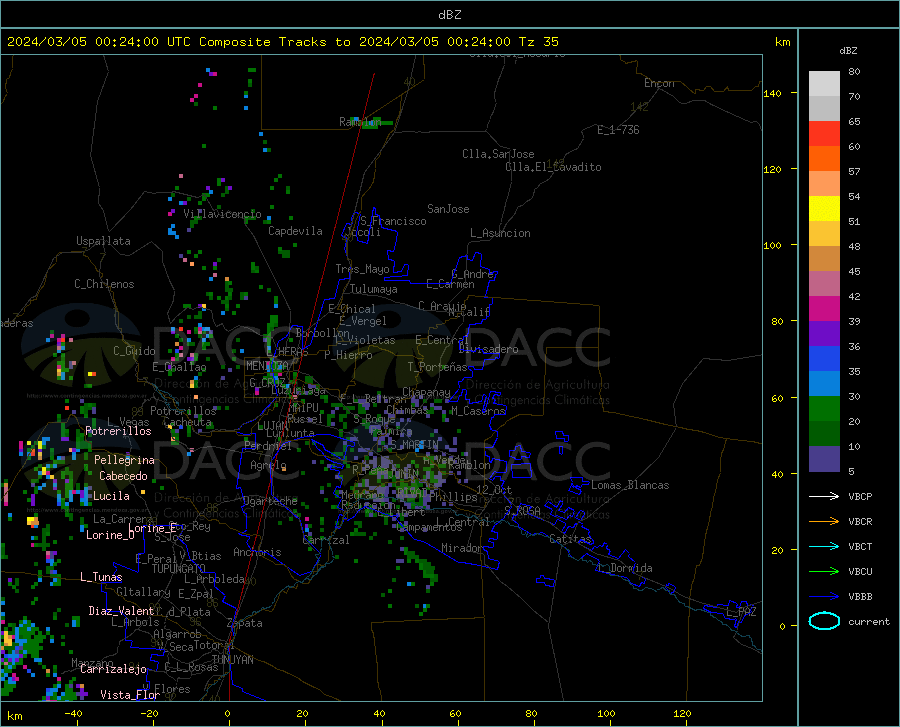Click the E_1-736 map label
Screen dimensions: 900x727
point(618,130)
